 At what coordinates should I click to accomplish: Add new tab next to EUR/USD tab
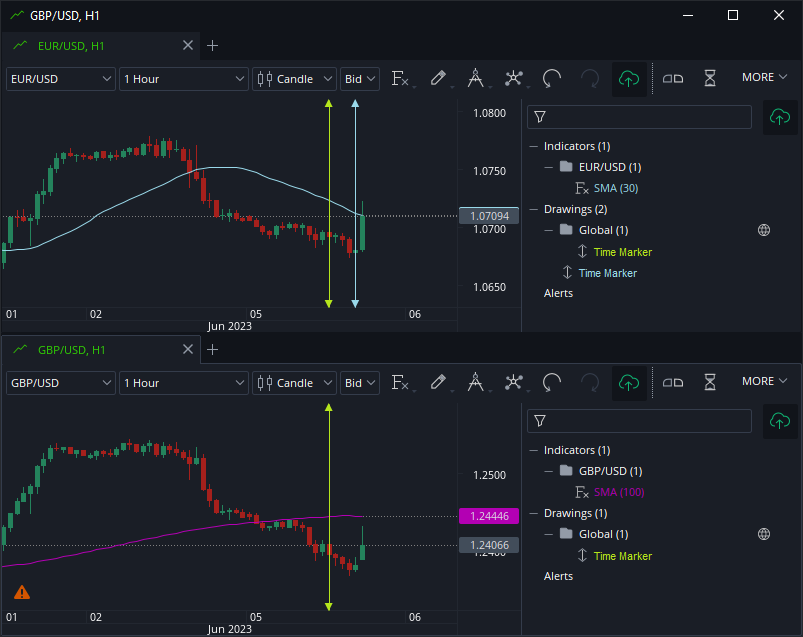tap(213, 46)
